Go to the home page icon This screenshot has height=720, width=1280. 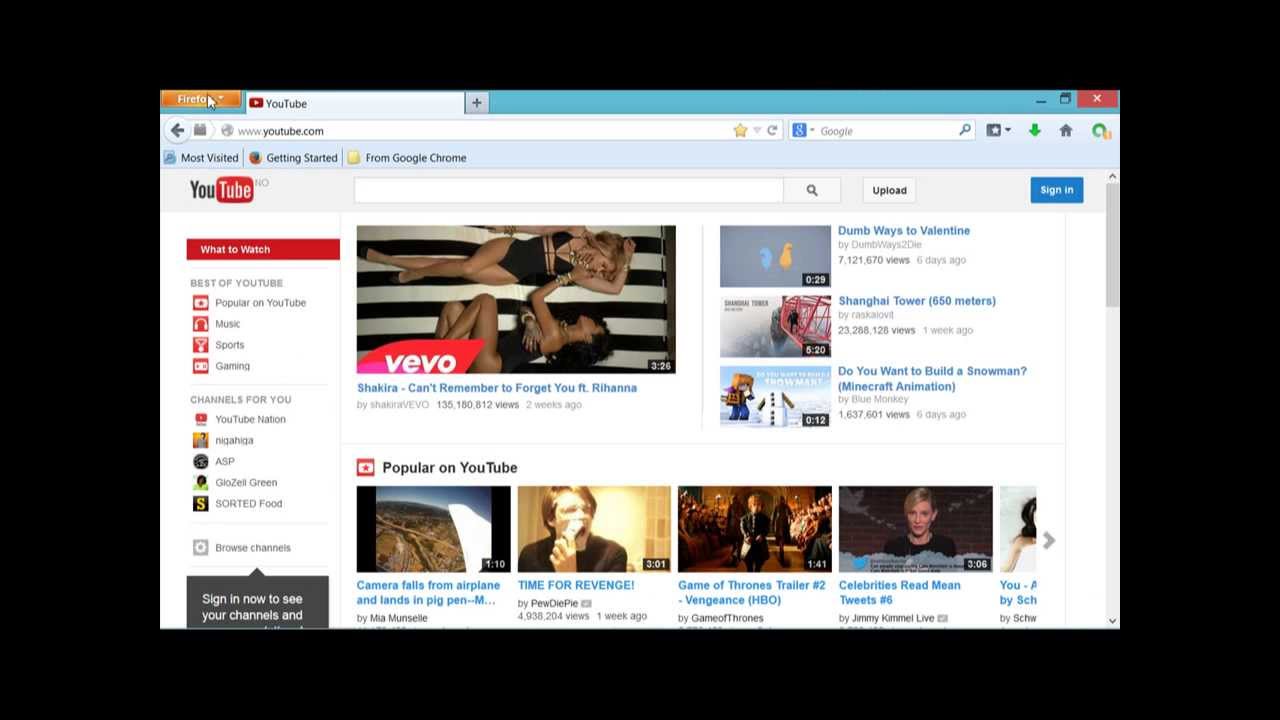(x=1066, y=131)
